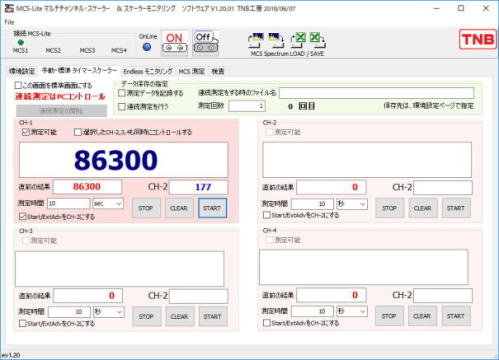Expand CH-2 panel time unit dropdown

[352, 204]
